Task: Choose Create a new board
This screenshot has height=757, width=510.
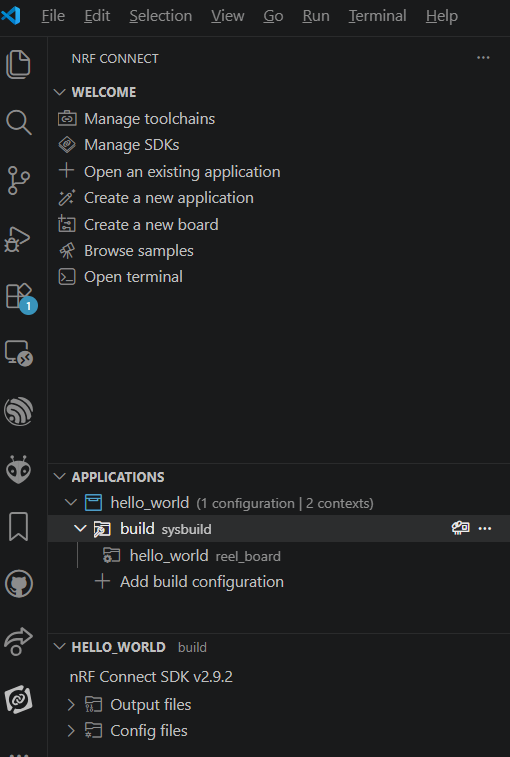Action: point(151,224)
